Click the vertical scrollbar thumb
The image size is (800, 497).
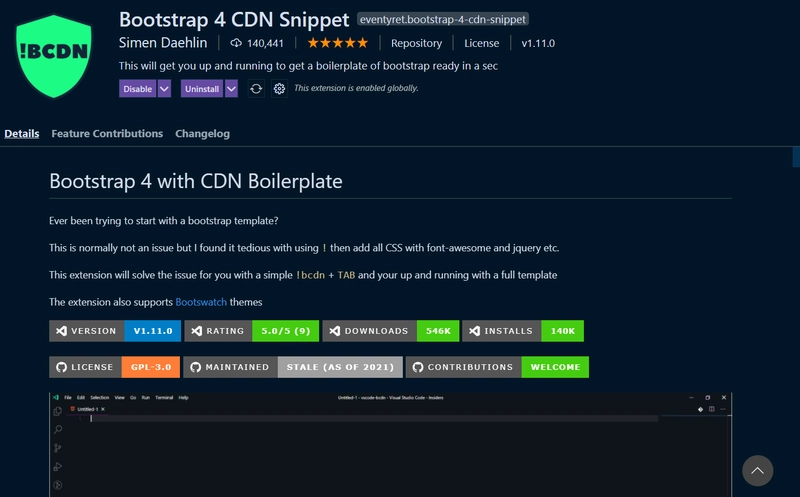tap(796, 157)
